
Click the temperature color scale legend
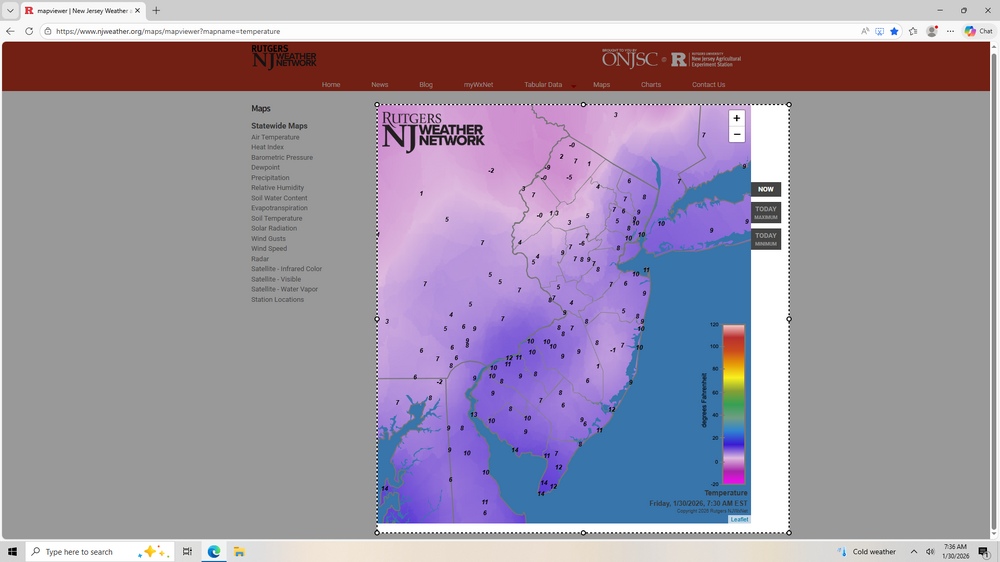[733, 403]
